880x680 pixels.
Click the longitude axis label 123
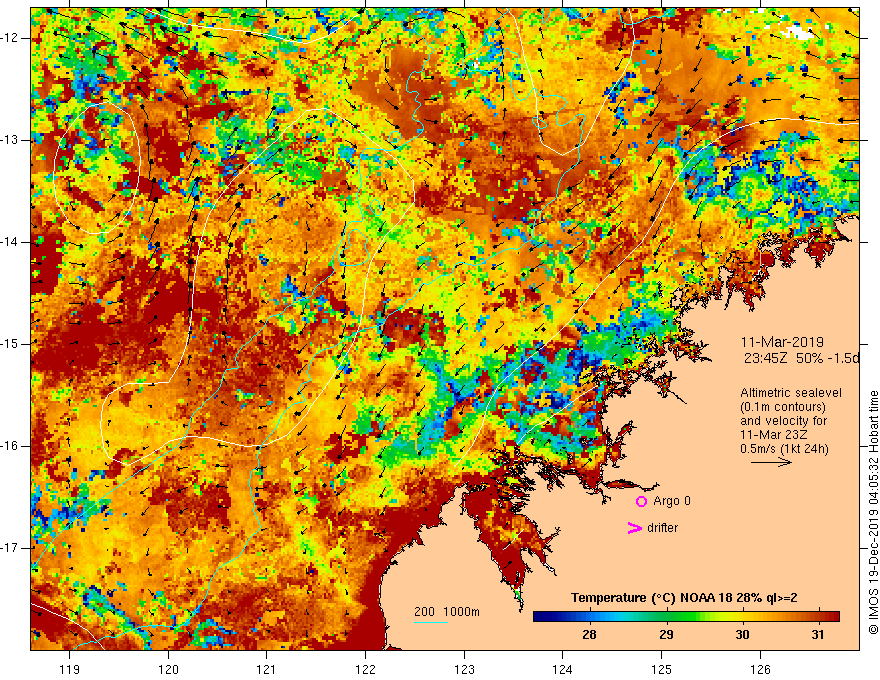[x=464, y=669]
